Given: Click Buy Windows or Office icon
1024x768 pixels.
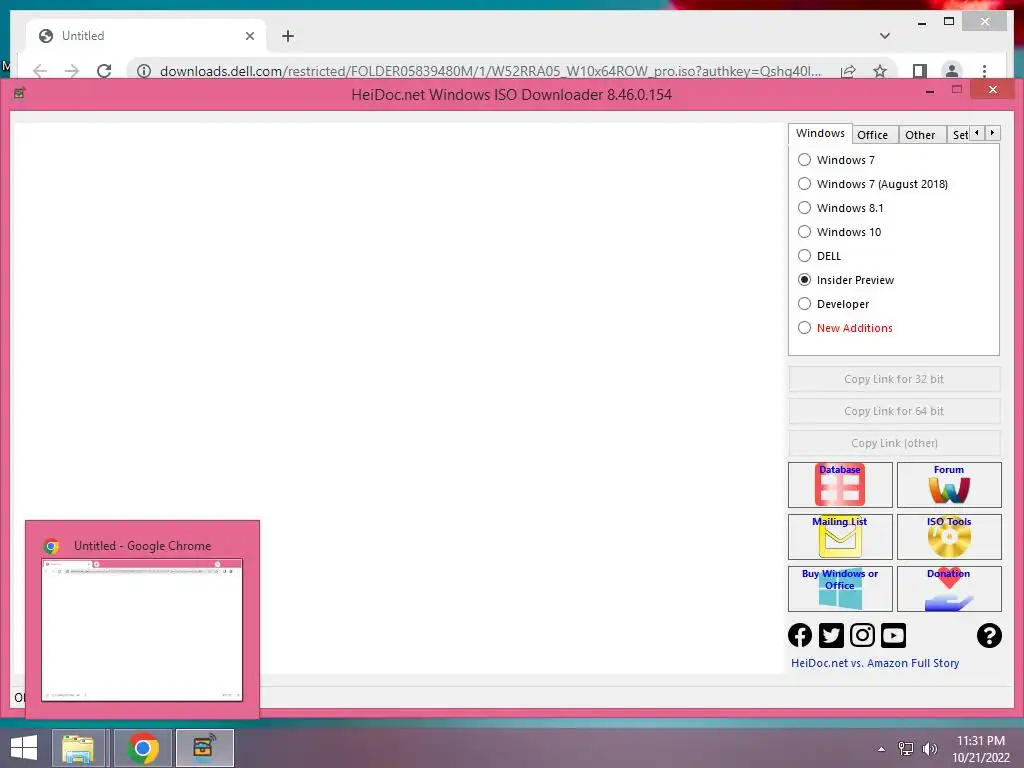Looking at the screenshot, I should 840,589.
